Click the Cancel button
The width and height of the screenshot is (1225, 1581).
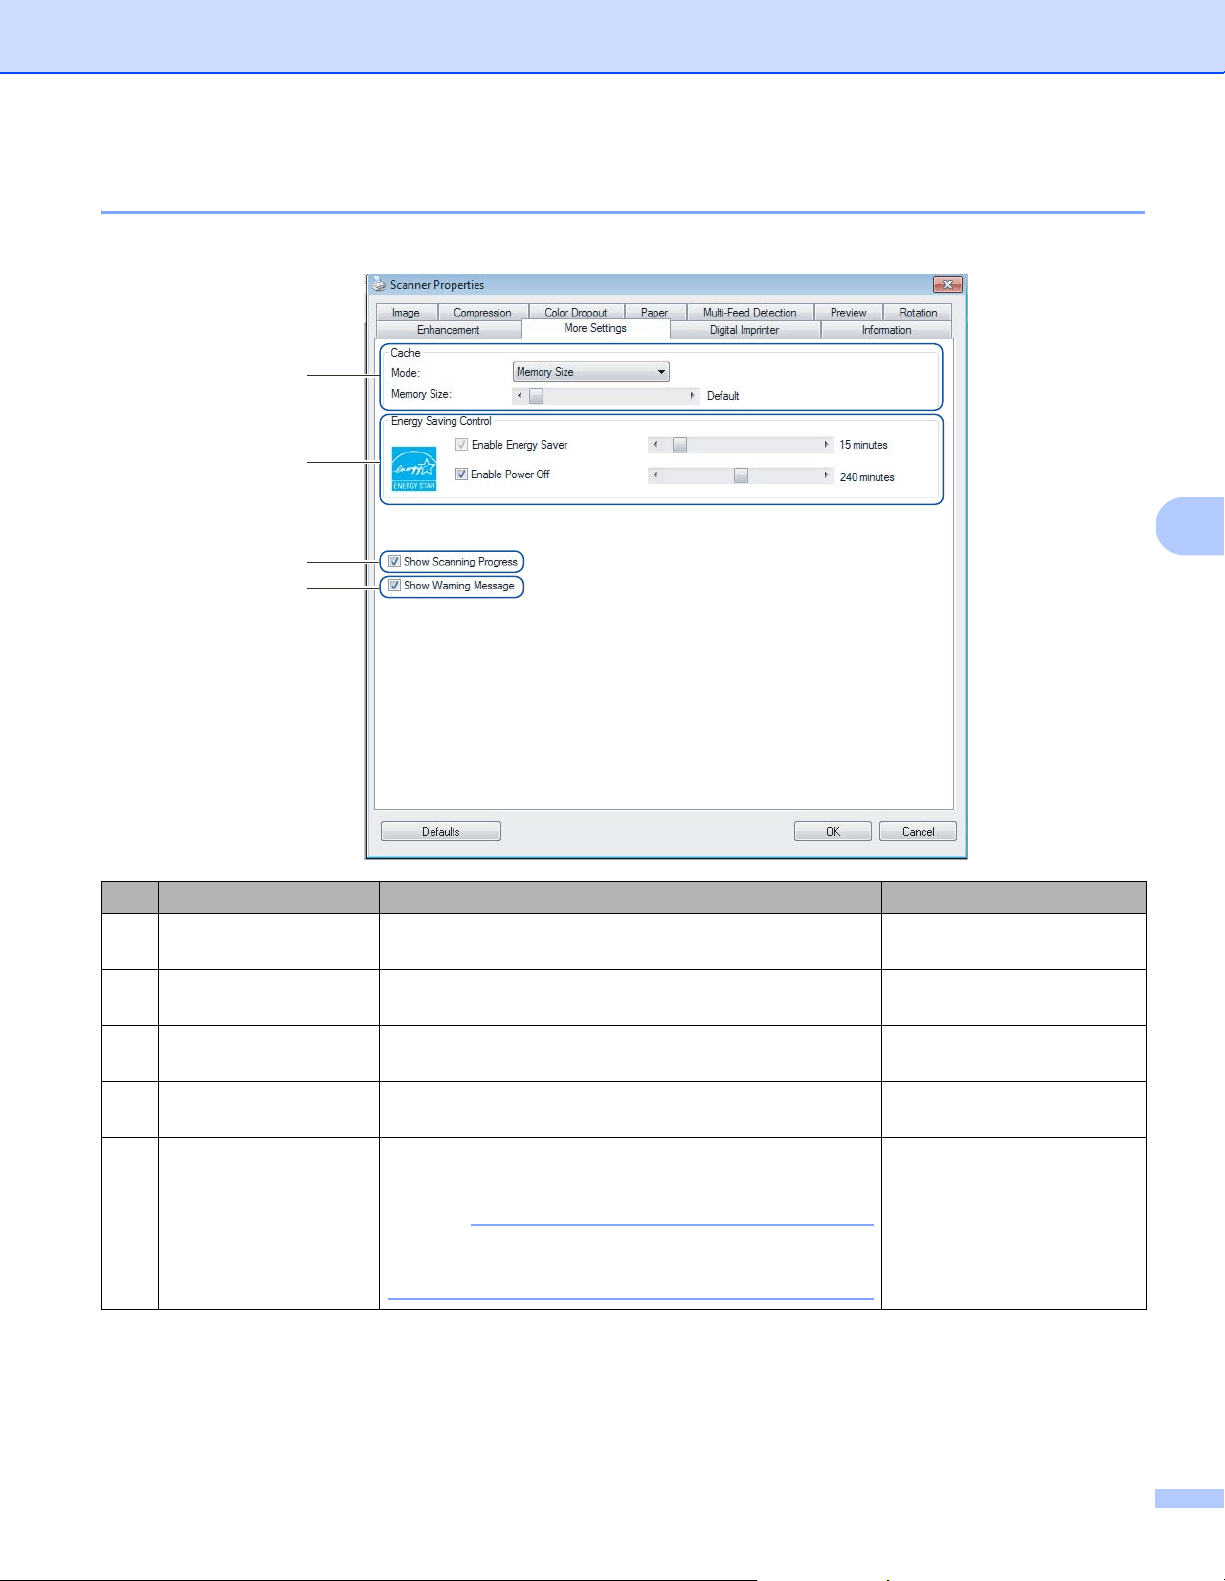tap(918, 832)
